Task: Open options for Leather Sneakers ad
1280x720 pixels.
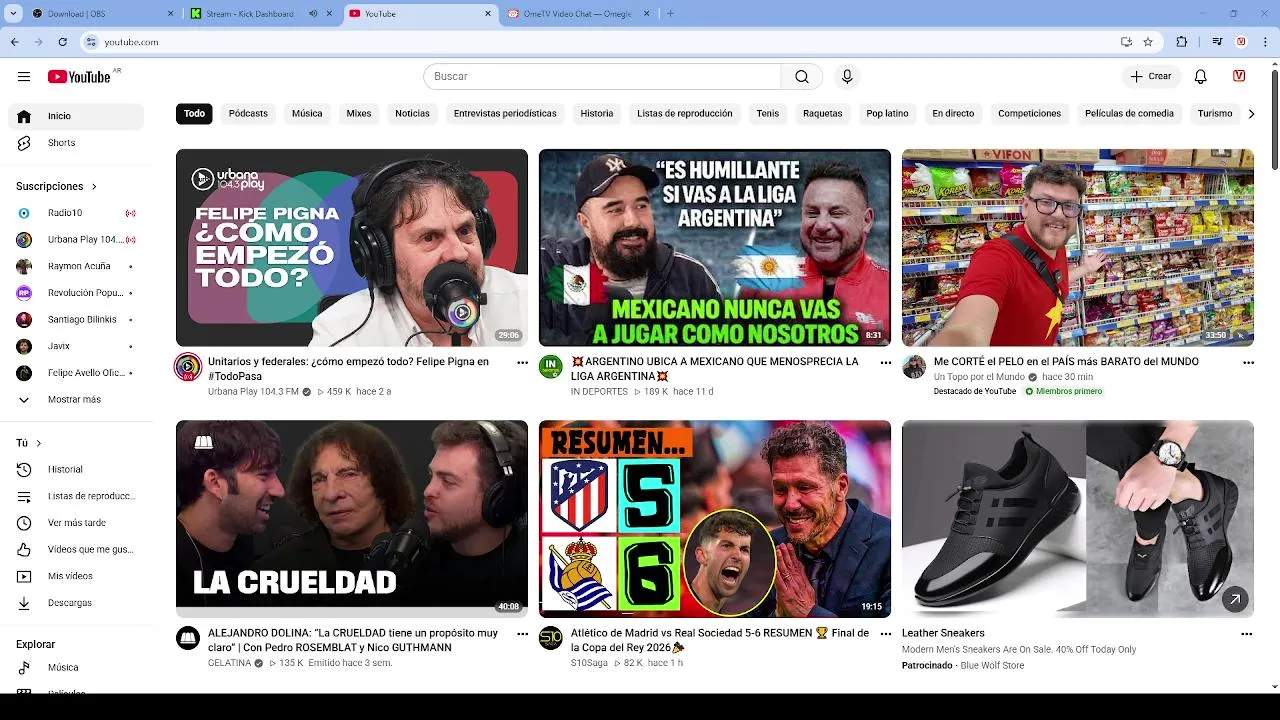Action: 1247,634
